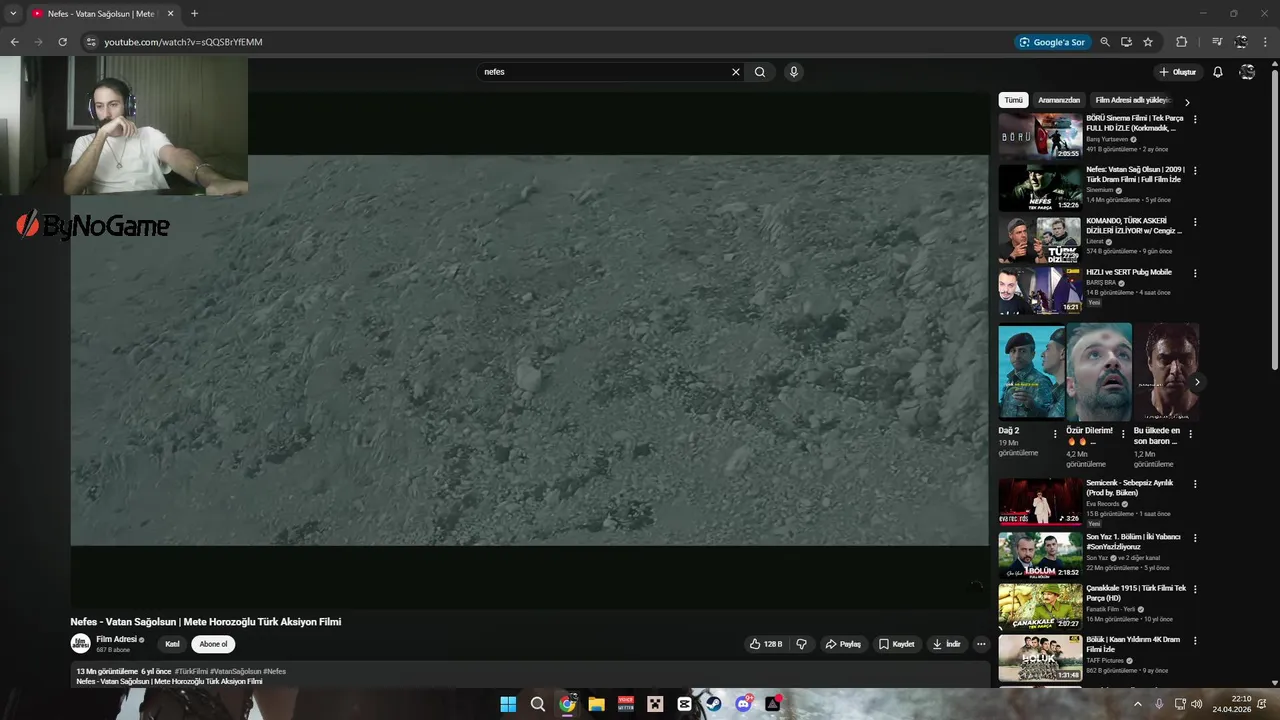Click the Kaydet save button
This screenshot has height=720, width=1280.
(x=896, y=644)
